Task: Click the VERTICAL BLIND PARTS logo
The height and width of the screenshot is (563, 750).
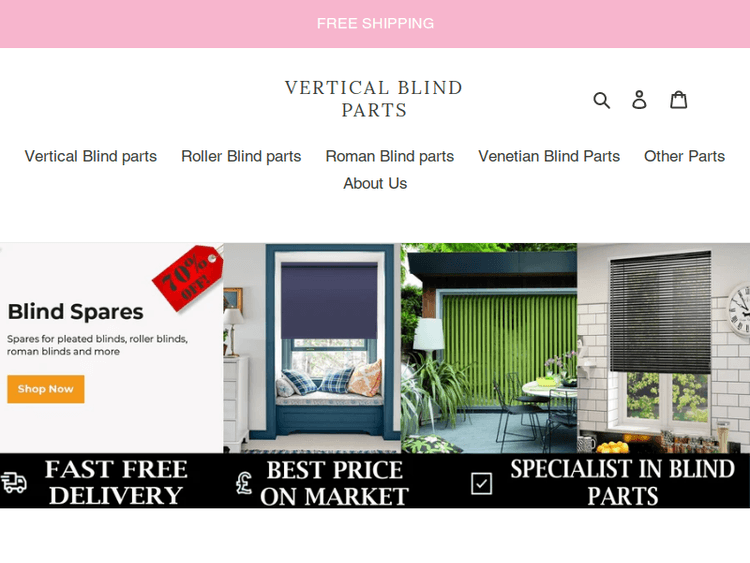Action: [374, 99]
